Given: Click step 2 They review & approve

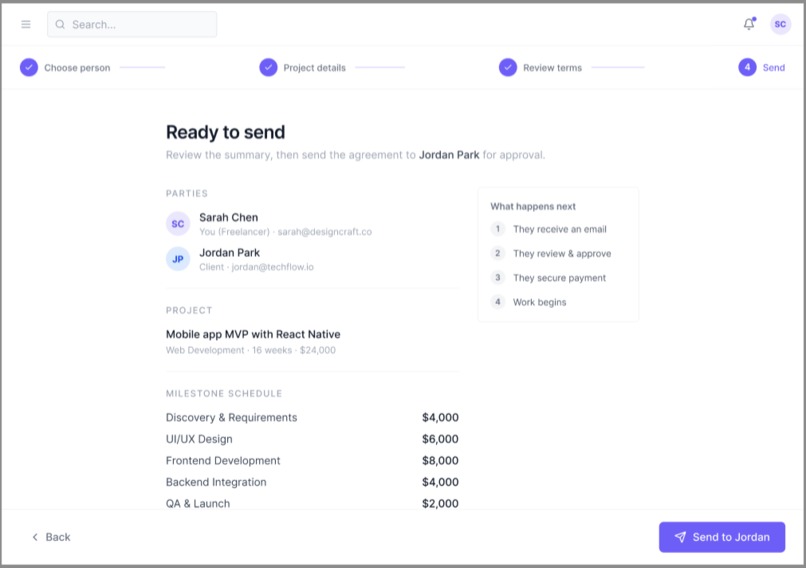Looking at the screenshot, I should [x=551, y=253].
